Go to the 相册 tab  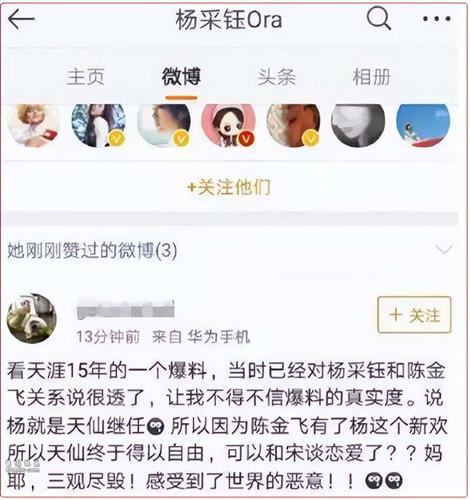point(372,77)
